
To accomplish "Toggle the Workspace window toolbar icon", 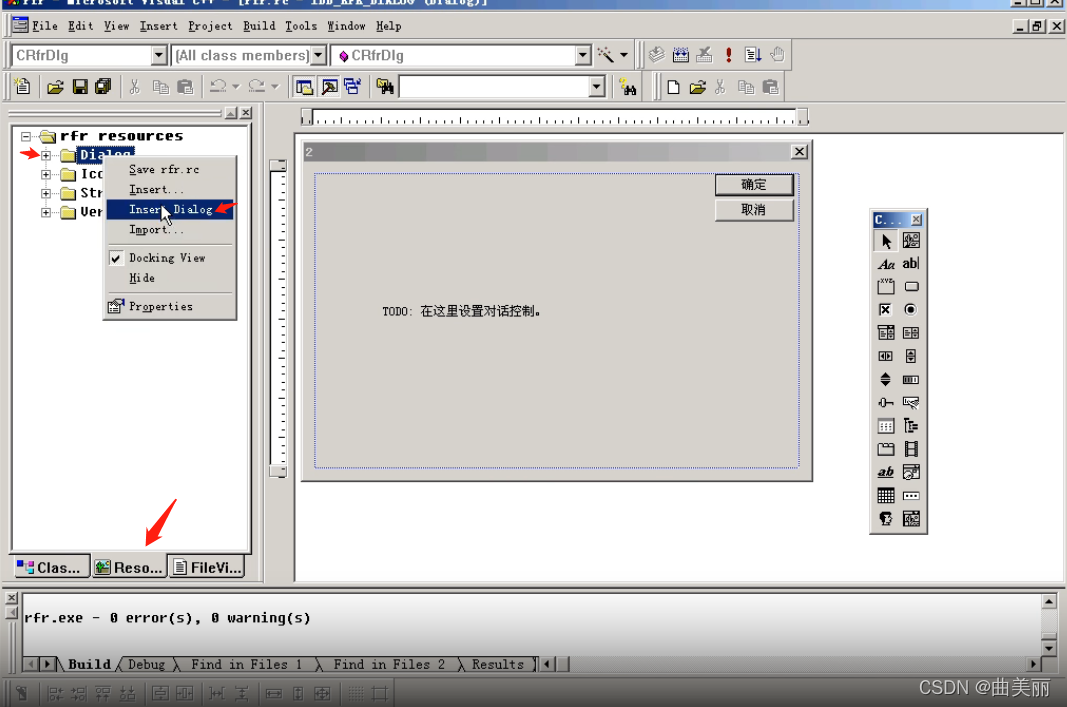I will pyautogui.click(x=304, y=86).
